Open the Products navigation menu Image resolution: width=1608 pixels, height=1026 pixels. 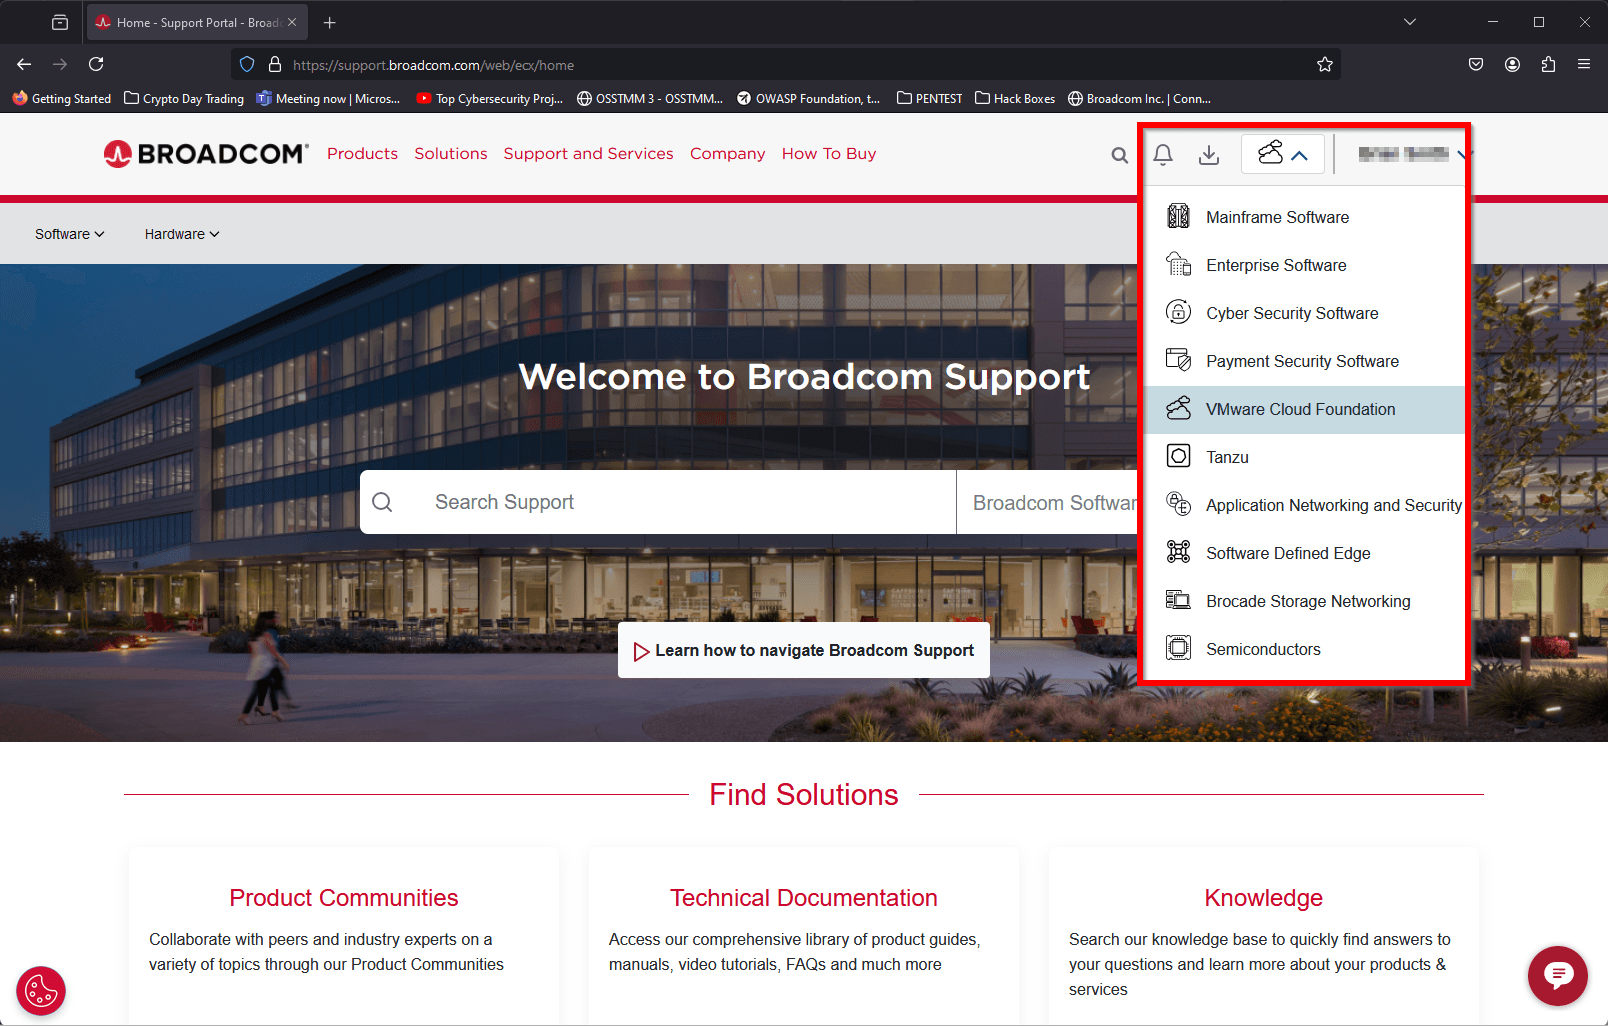(362, 154)
